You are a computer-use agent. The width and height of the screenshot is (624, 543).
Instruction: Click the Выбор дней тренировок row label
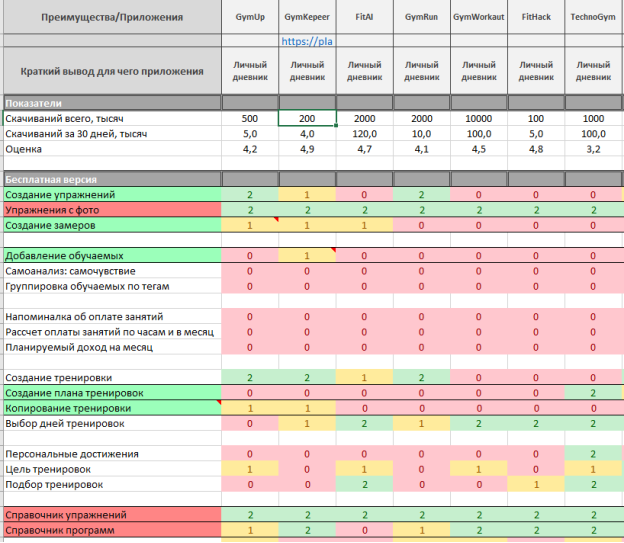point(65,424)
